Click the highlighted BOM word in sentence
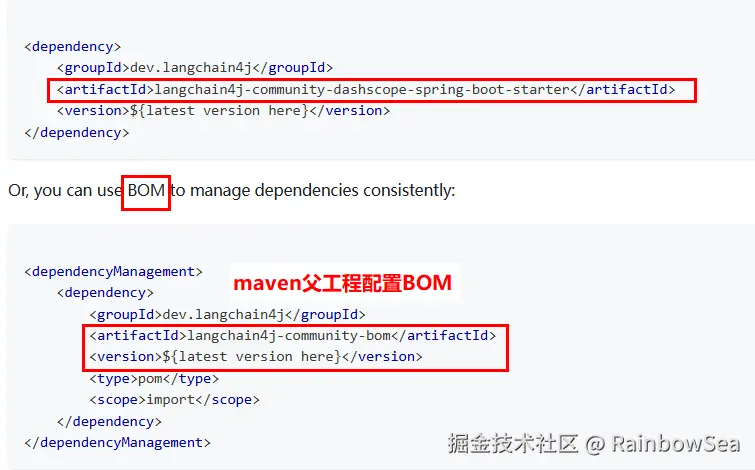 pos(146,191)
